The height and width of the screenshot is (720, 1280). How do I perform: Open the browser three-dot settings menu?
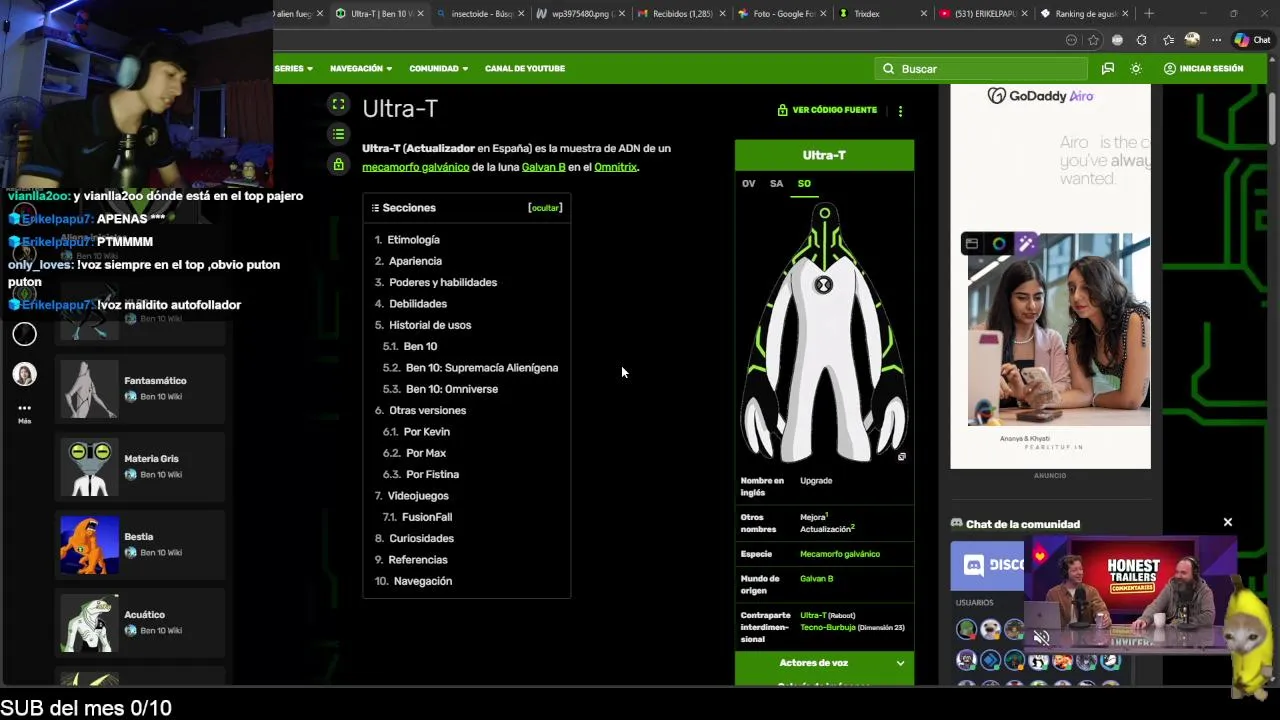(1216, 40)
